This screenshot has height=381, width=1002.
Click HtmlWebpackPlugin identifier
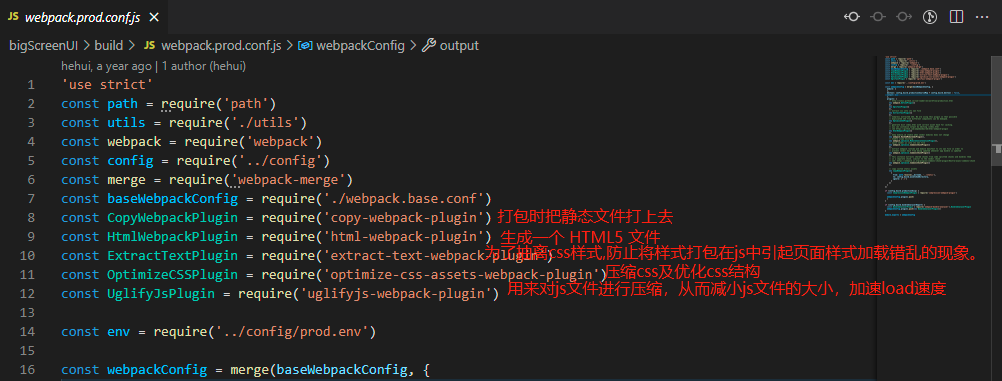click(173, 237)
